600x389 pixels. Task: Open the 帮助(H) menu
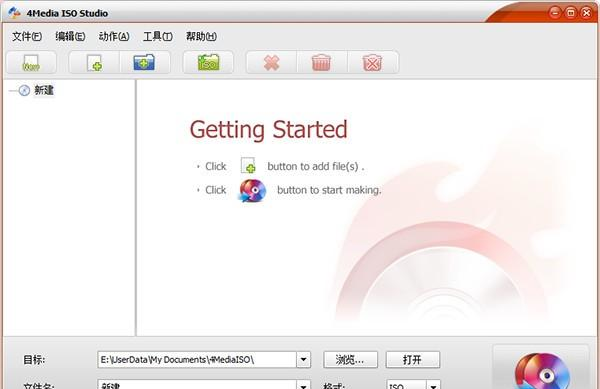(201, 36)
